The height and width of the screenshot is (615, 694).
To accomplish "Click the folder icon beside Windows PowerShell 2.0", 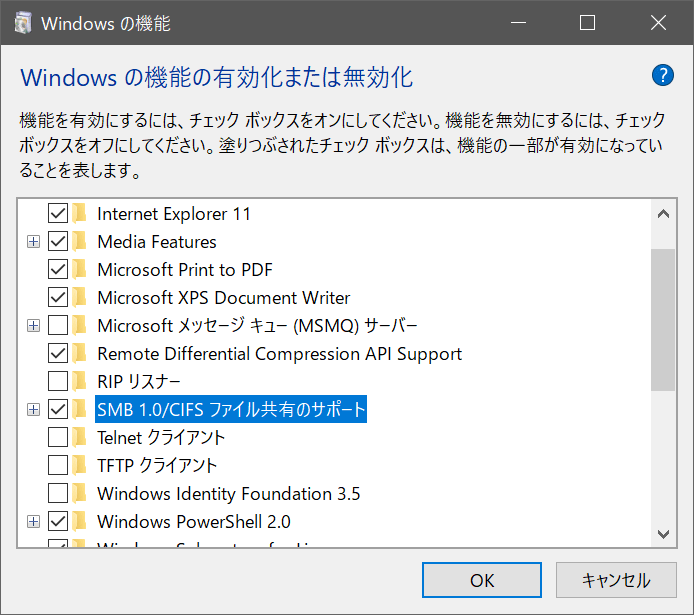I will click(80, 522).
